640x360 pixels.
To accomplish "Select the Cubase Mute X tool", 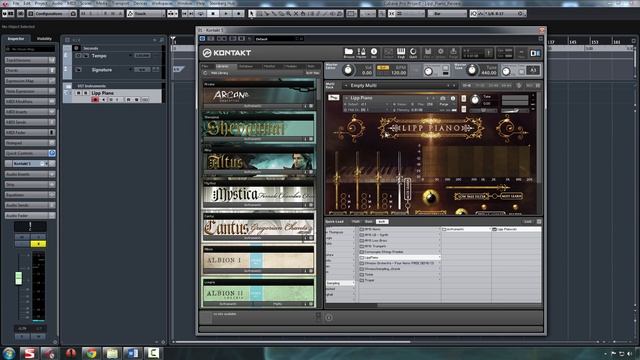I will coord(296,13).
